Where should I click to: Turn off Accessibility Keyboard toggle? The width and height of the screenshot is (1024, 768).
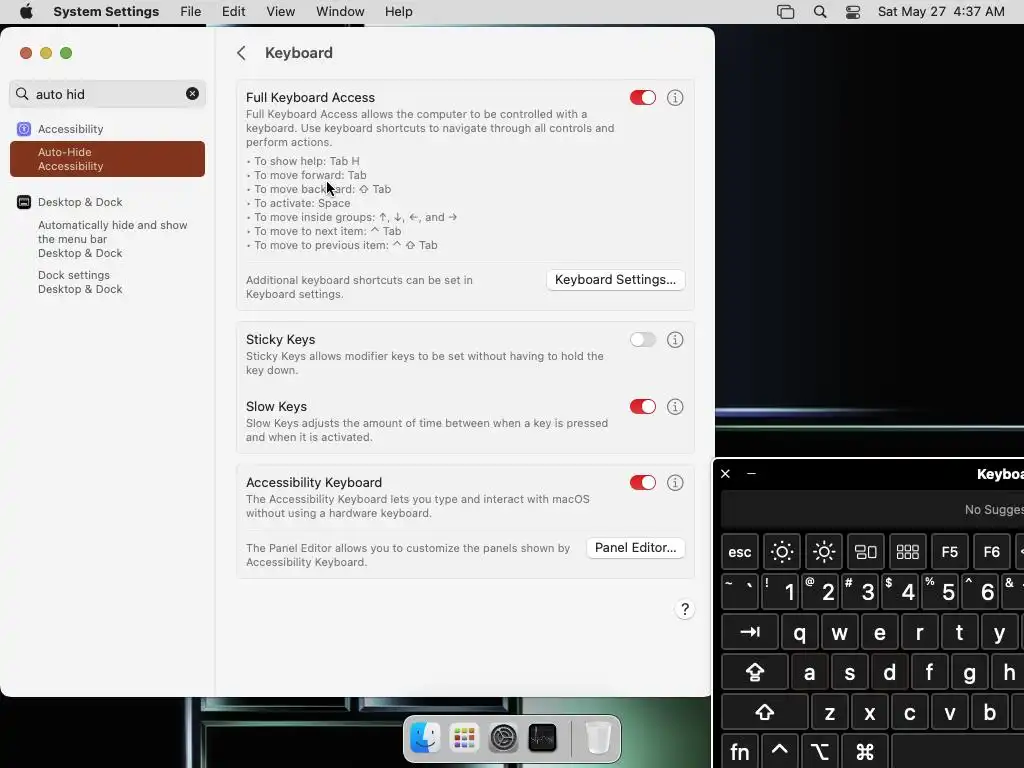[x=643, y=483]
